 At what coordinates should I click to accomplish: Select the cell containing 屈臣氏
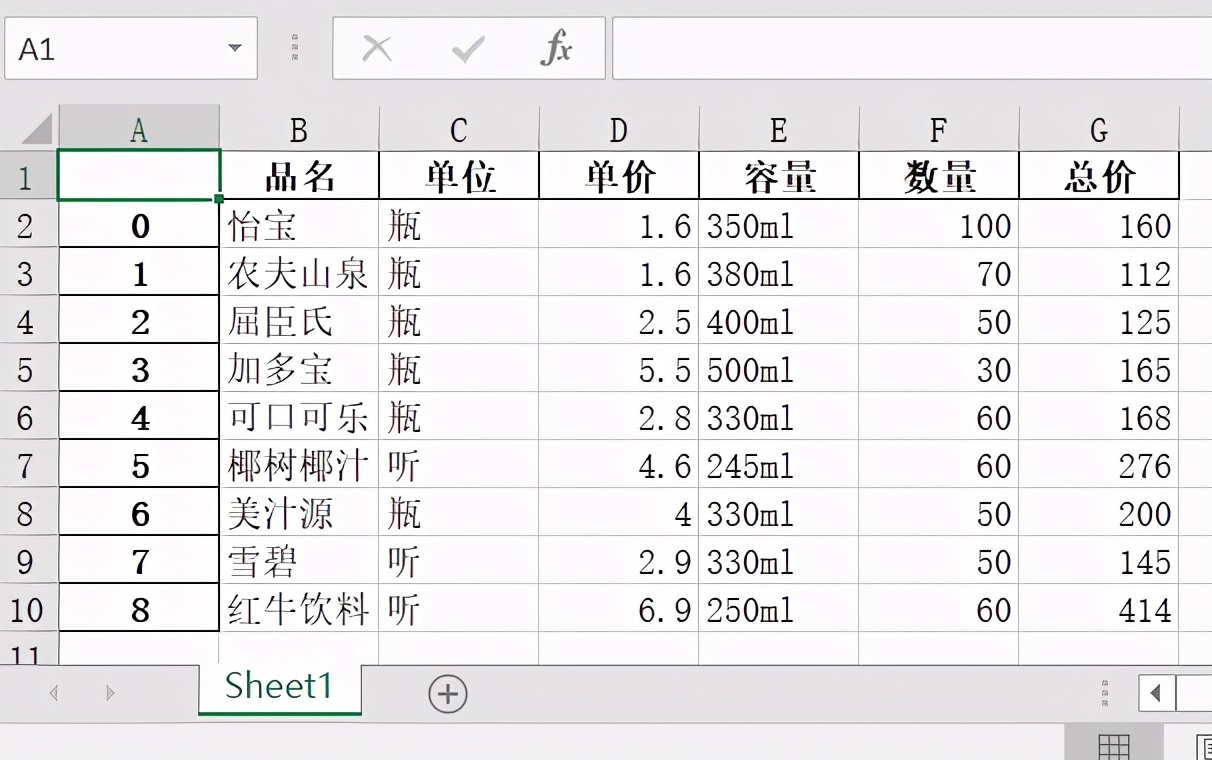pos(299,321)
